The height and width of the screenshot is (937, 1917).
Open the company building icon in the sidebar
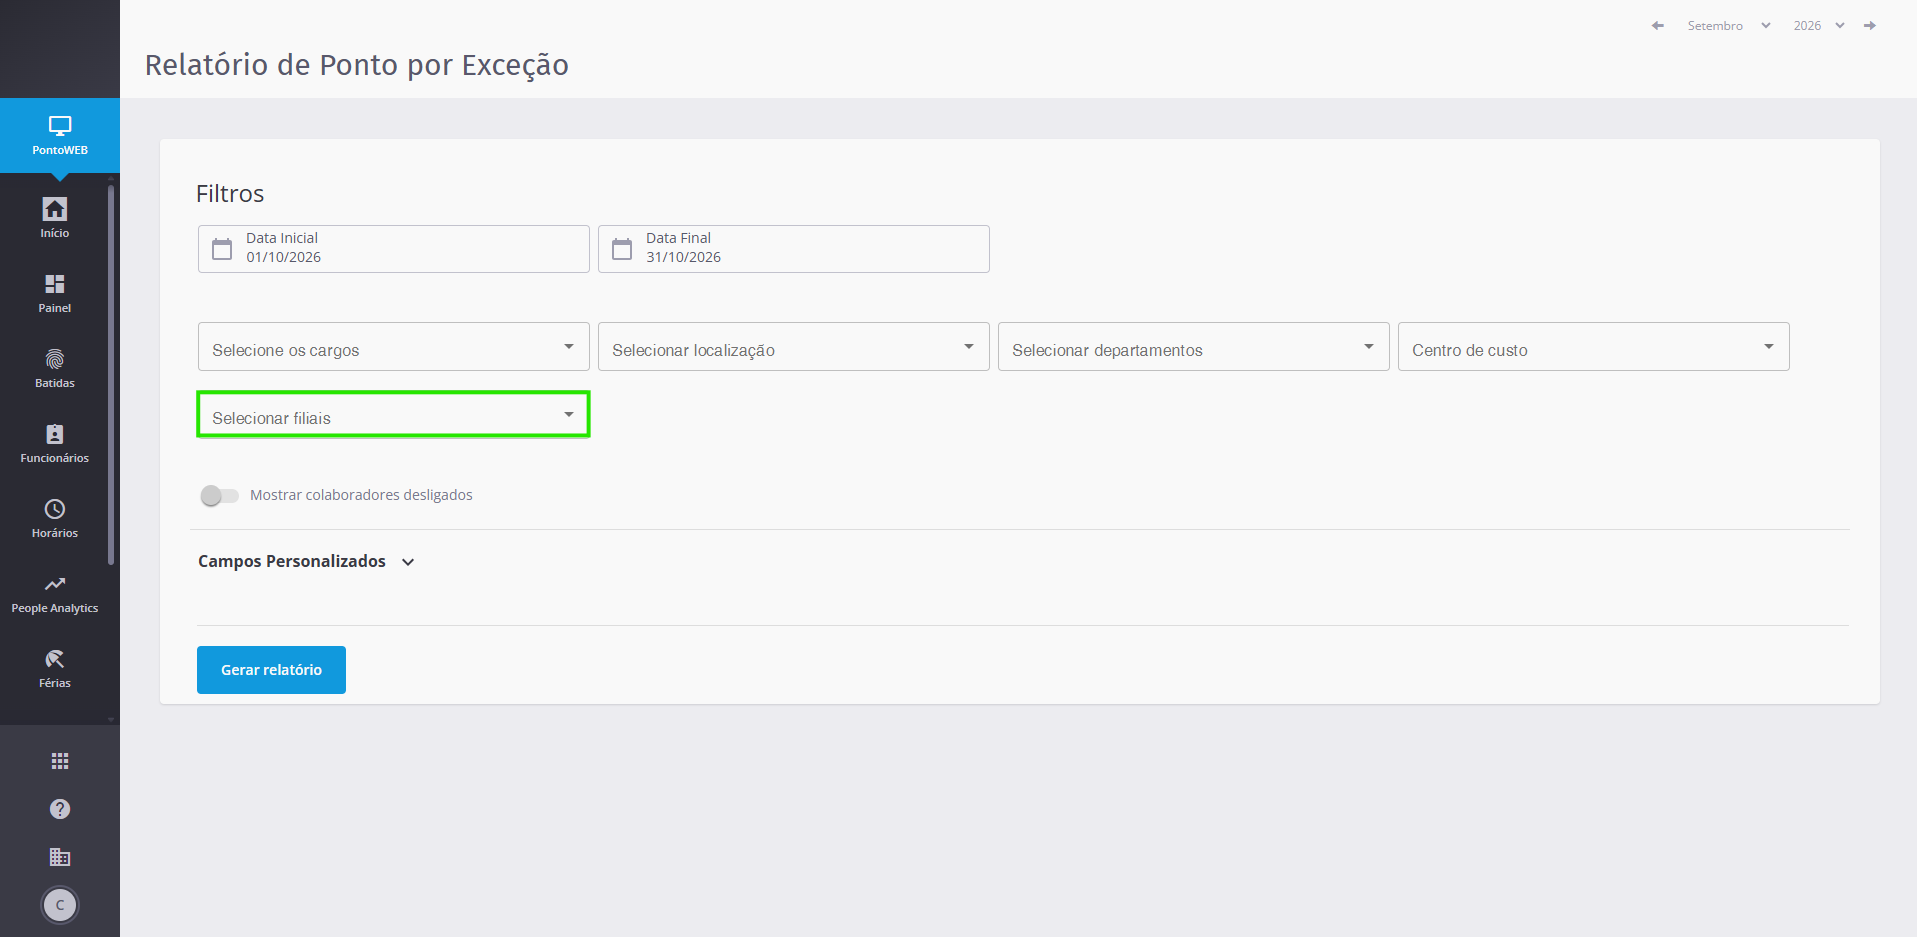click(x=60, y=857)
